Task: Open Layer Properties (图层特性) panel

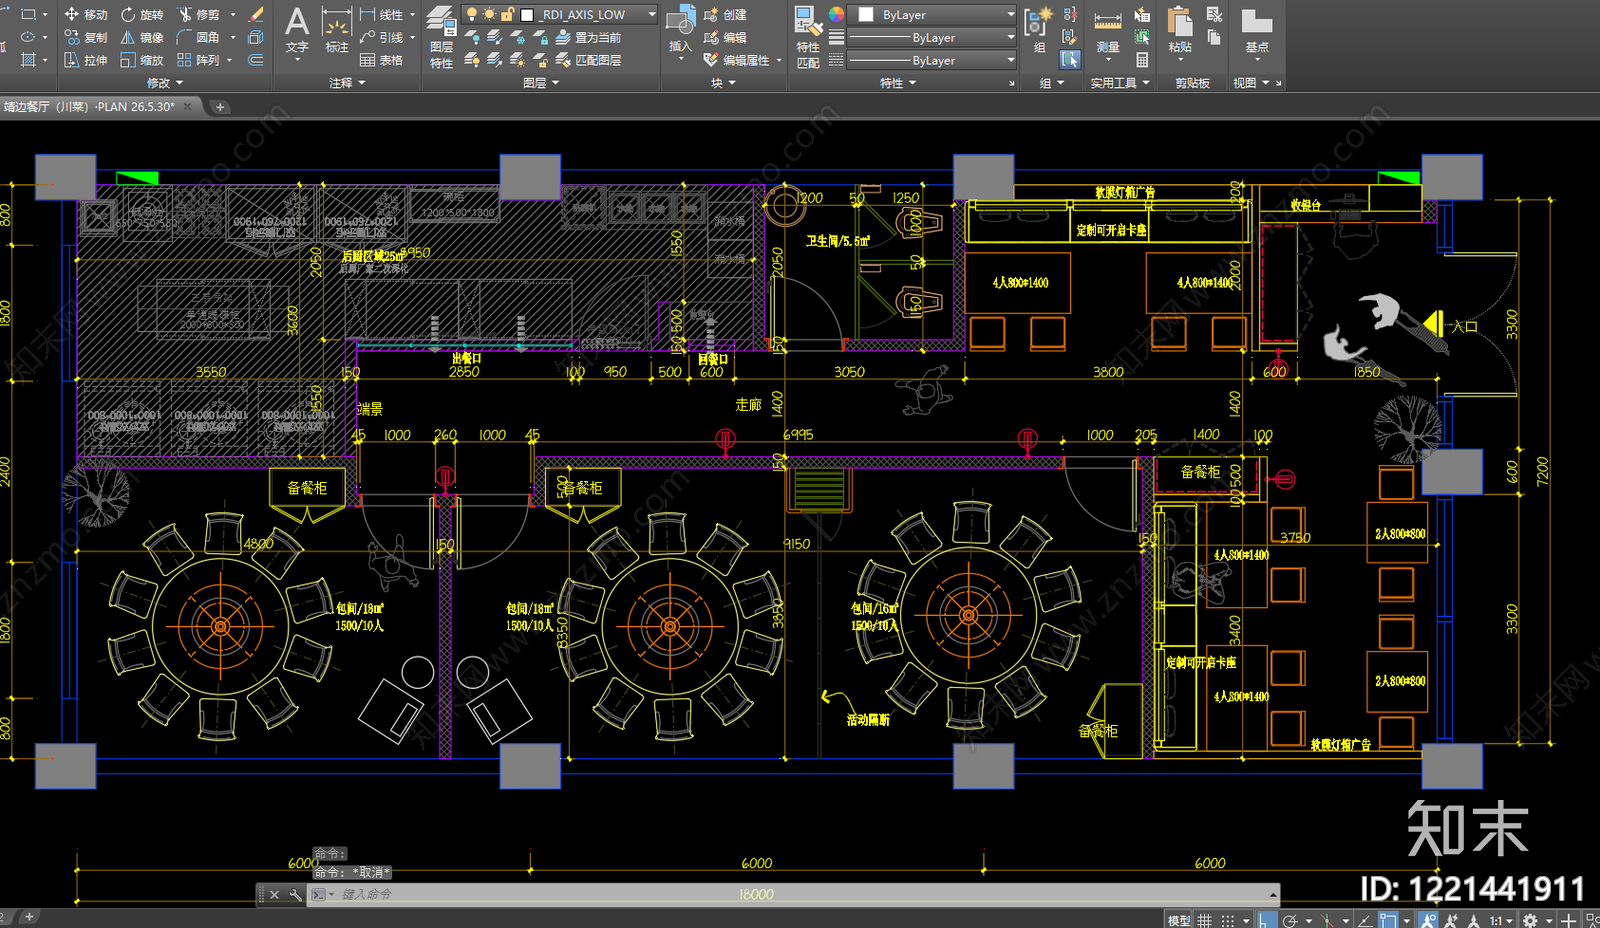Action: (441, 36)
